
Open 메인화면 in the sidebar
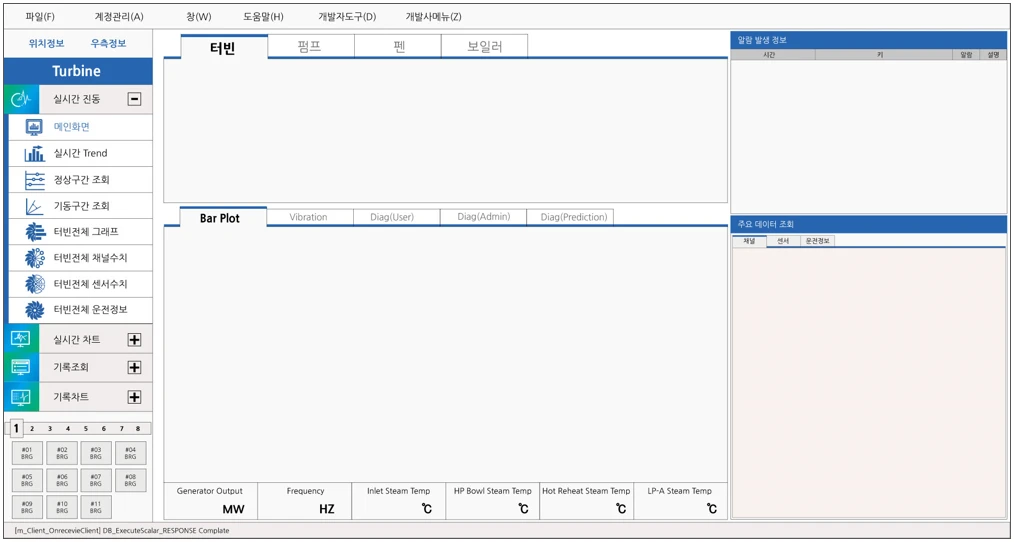tap(80, 127)
